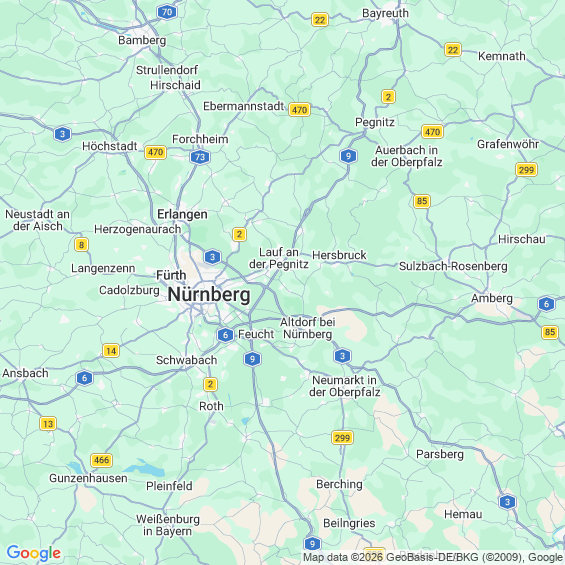Select the B13 road shield south of Ansbach

(x=48, y=423)
